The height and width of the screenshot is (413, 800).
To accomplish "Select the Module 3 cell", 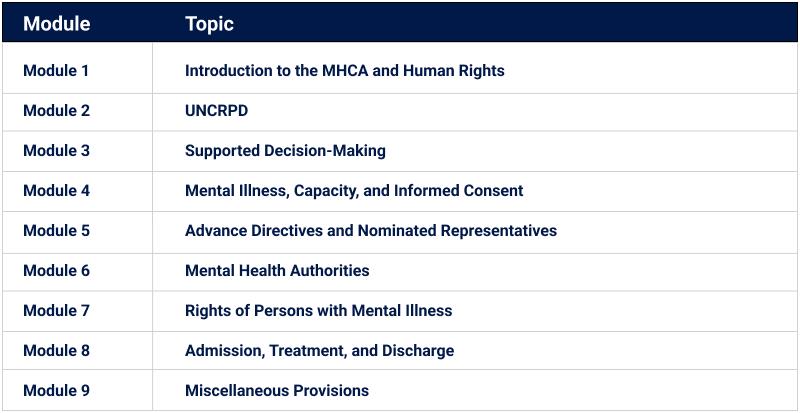I will [56, 151].
